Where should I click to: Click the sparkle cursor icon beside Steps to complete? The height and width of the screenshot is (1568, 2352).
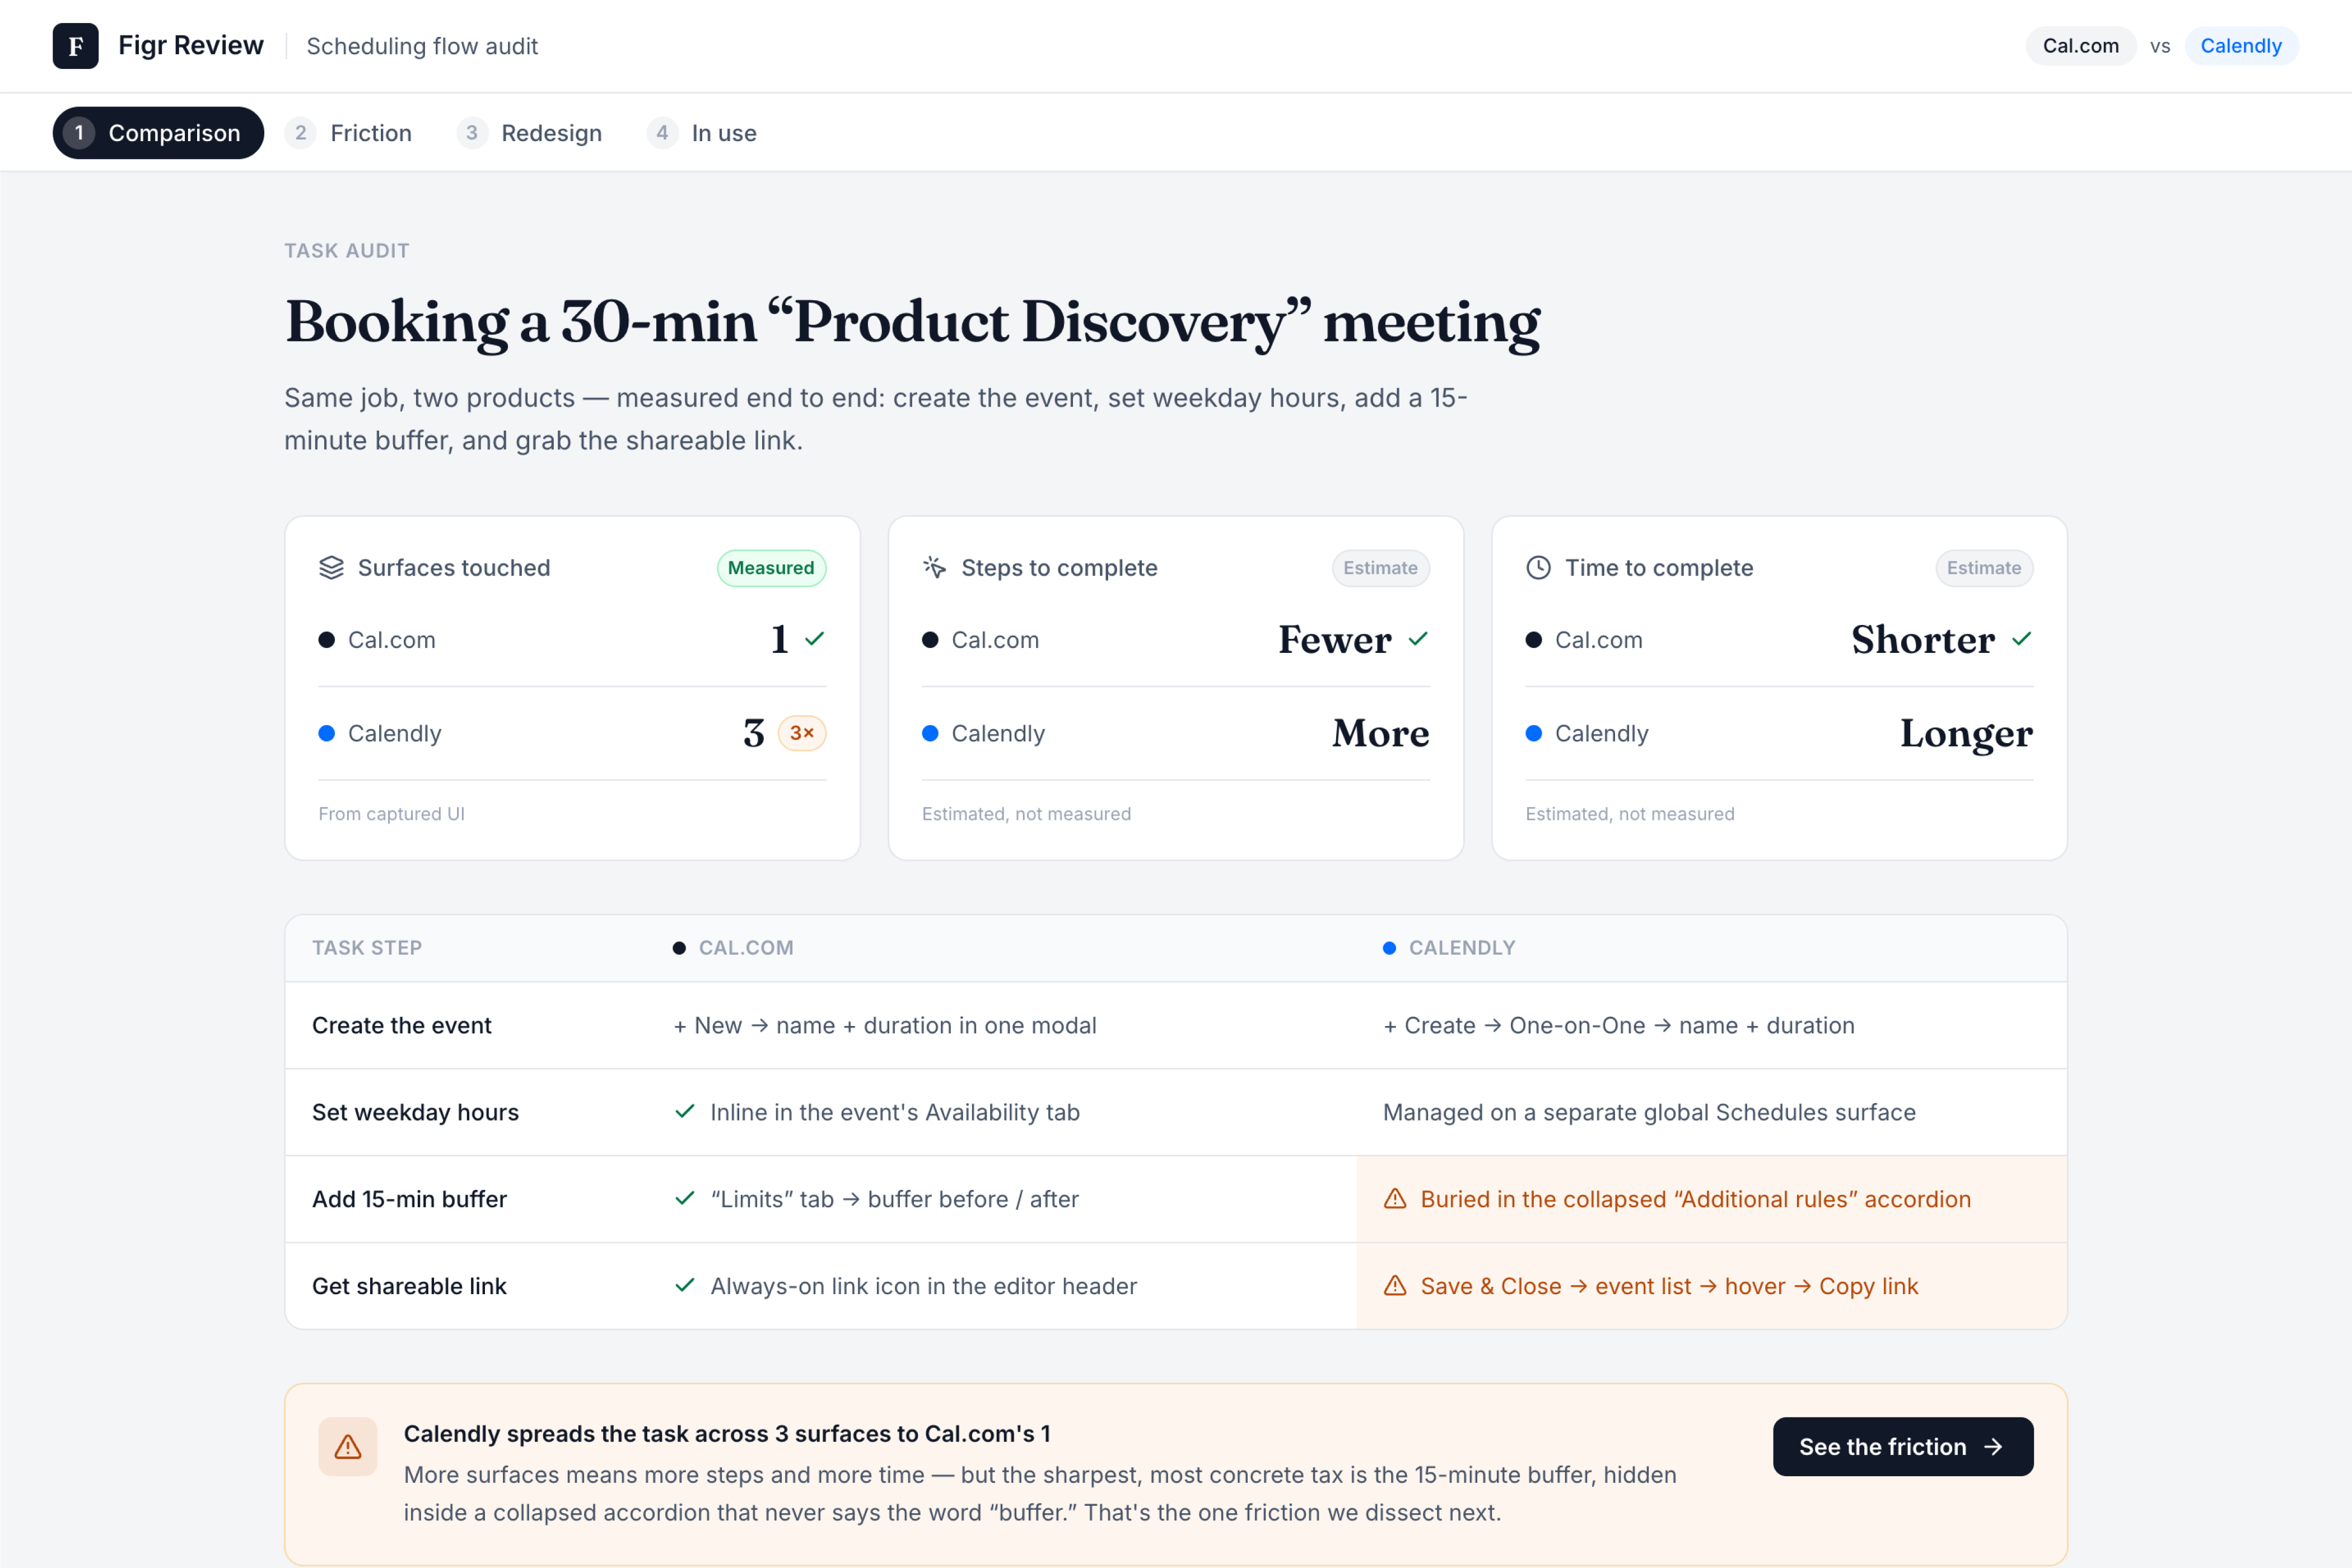point(934,568)
